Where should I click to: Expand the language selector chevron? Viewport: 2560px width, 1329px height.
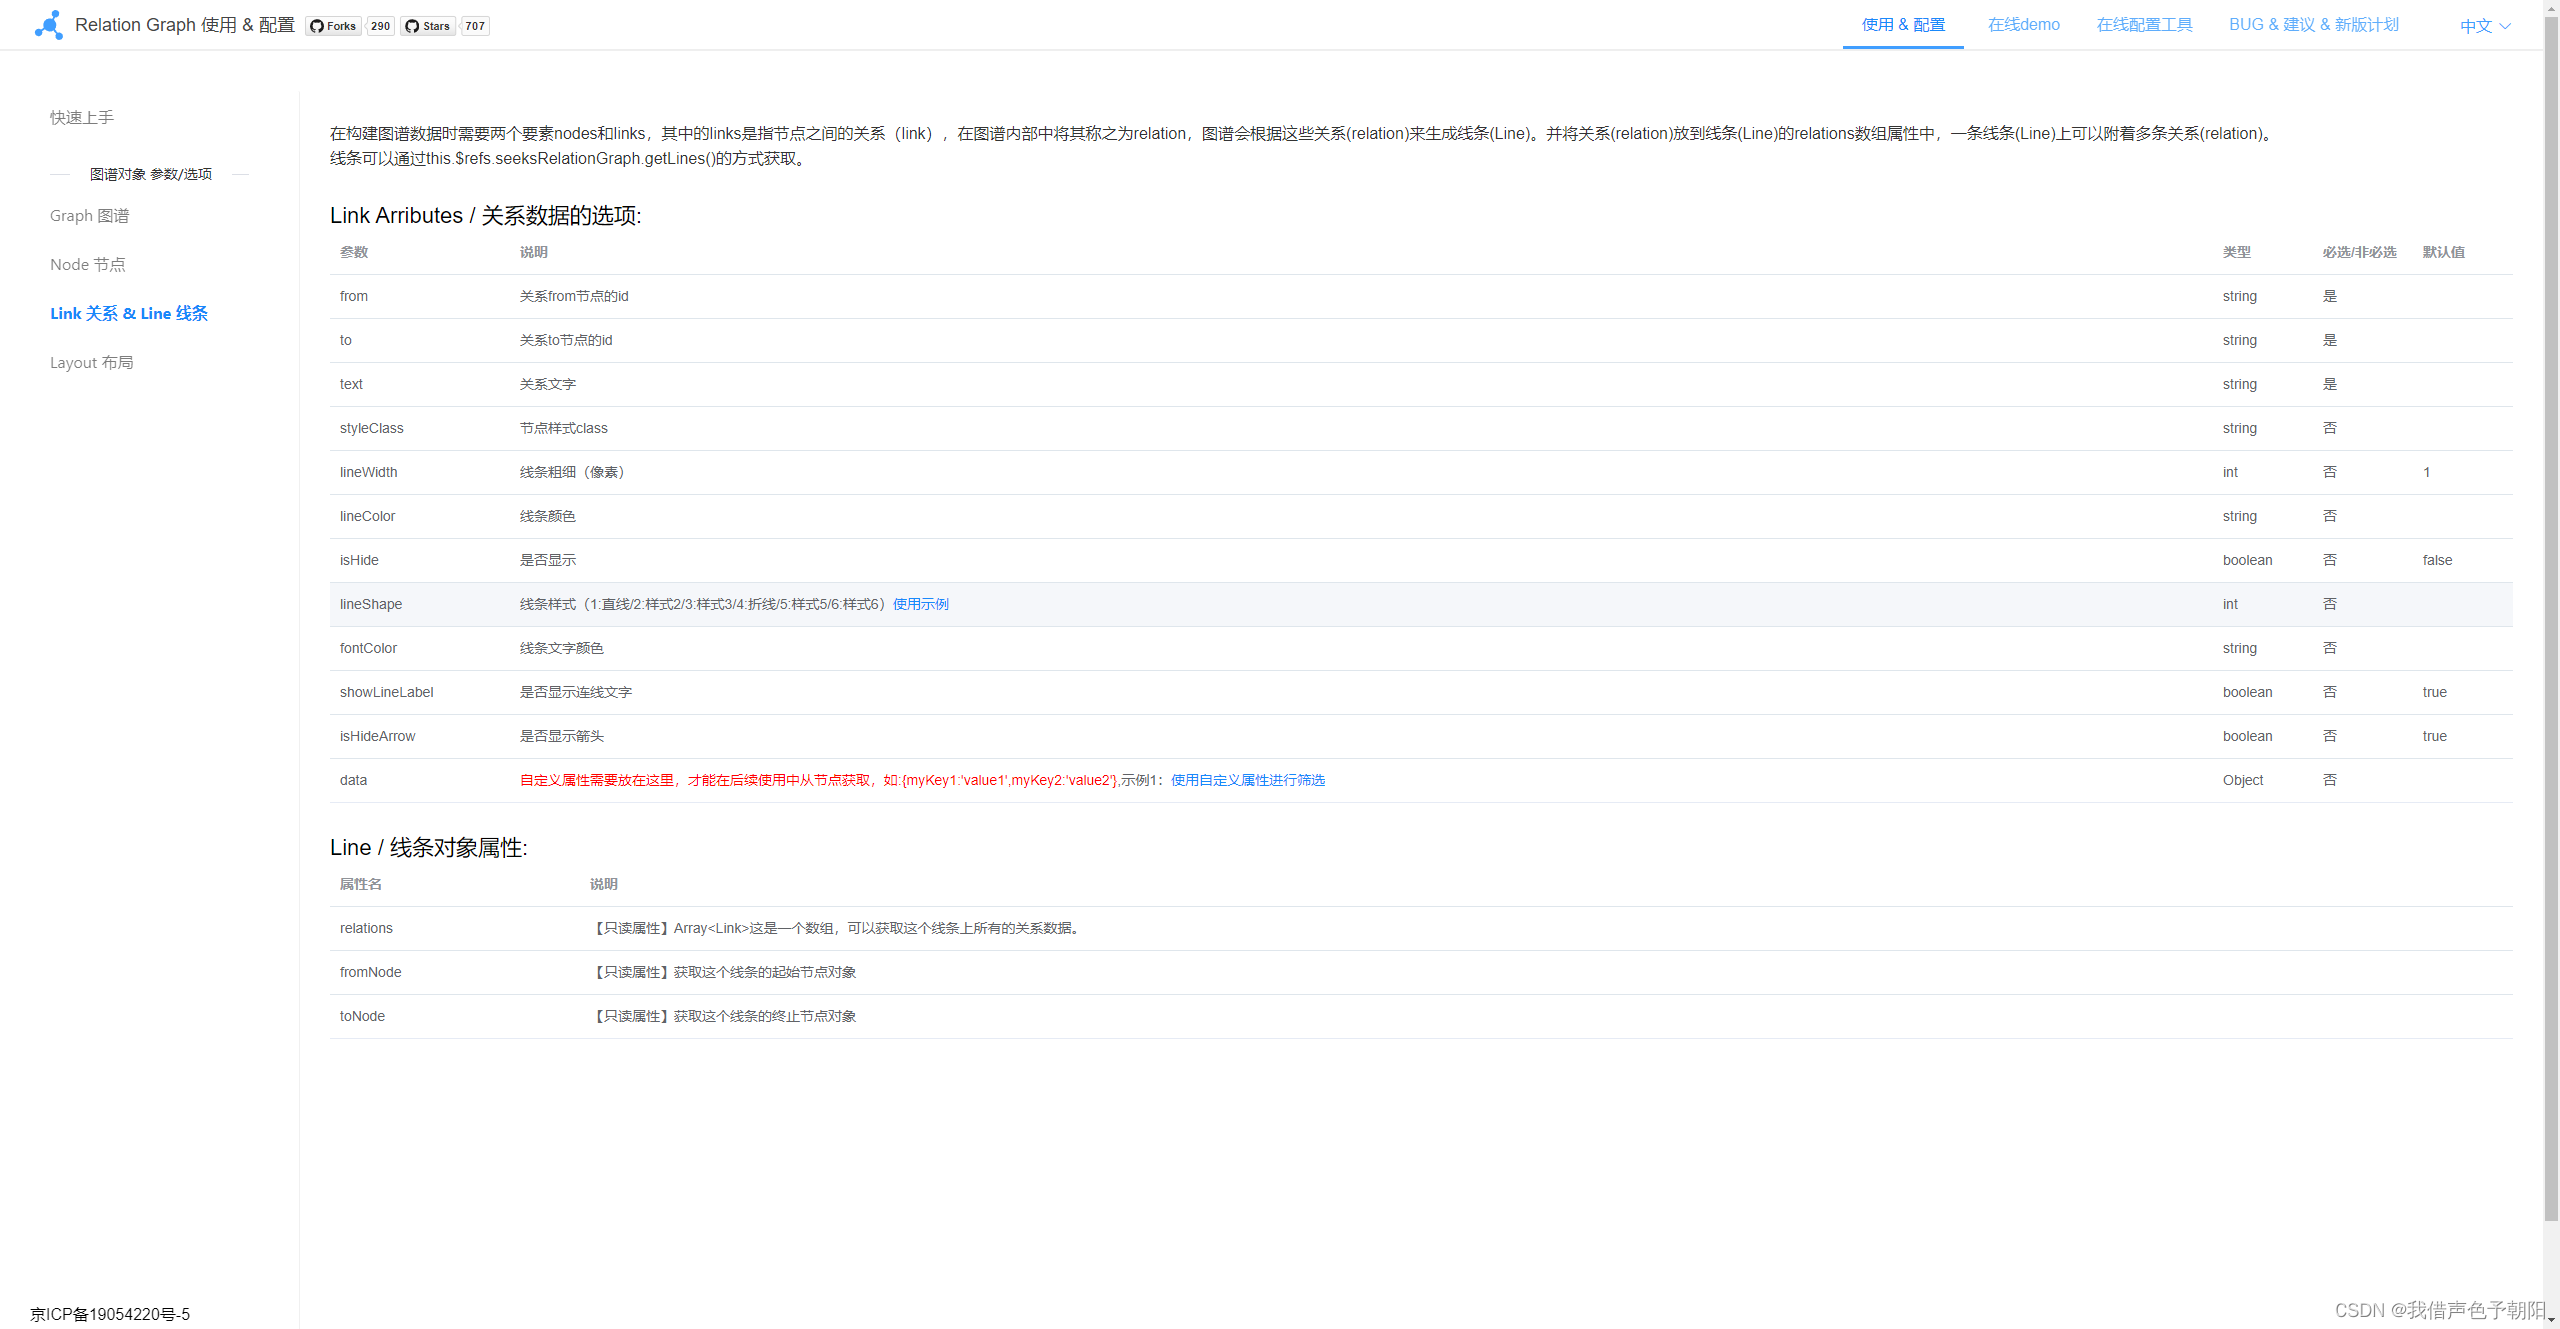click(x=2507, y=26)
